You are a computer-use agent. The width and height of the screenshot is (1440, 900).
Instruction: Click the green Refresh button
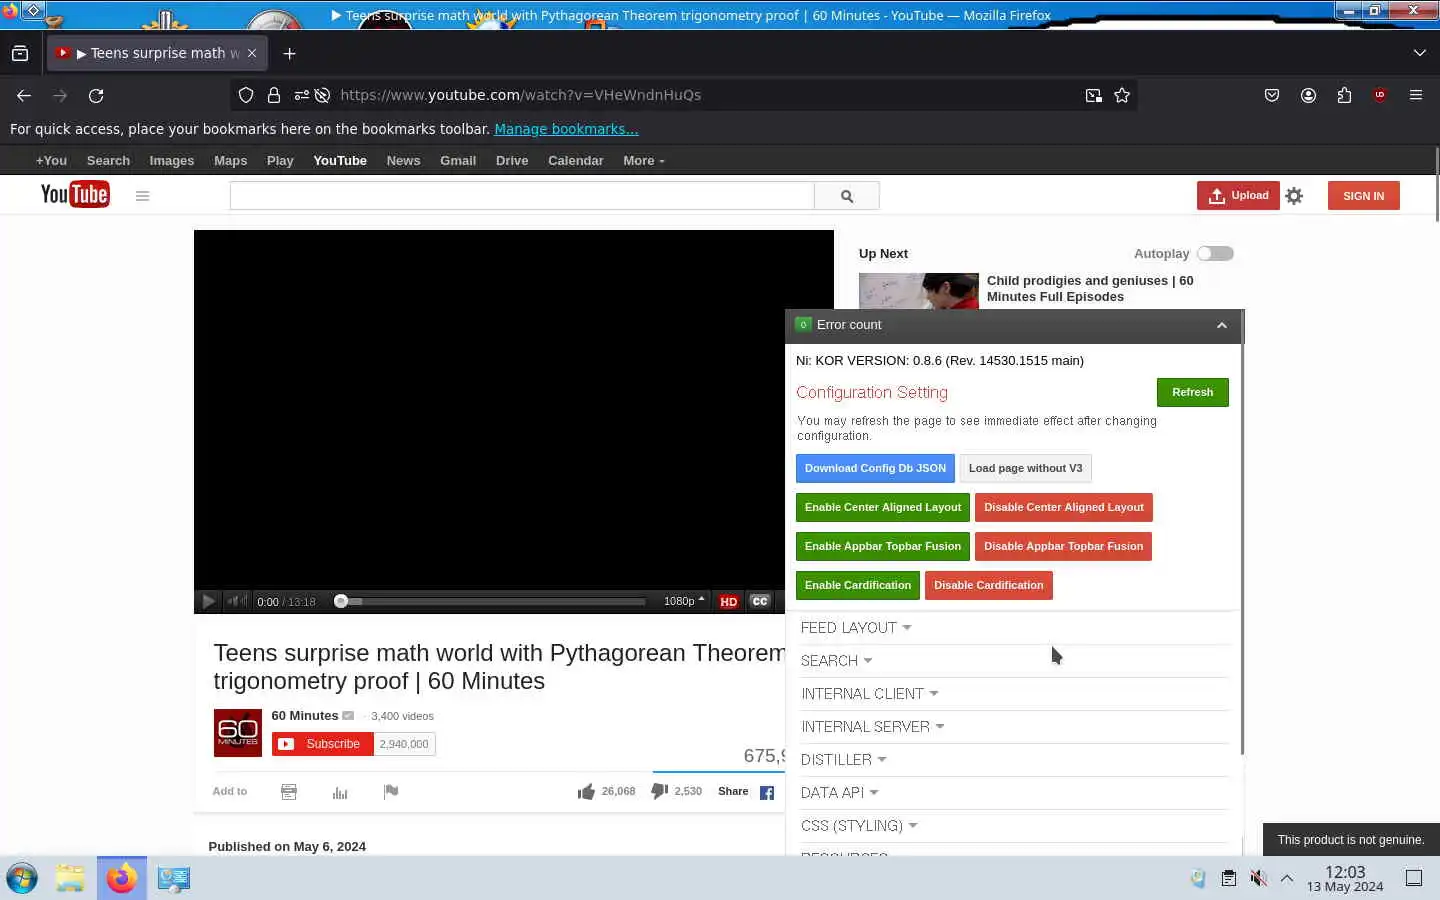click(x=1192, y=392)
